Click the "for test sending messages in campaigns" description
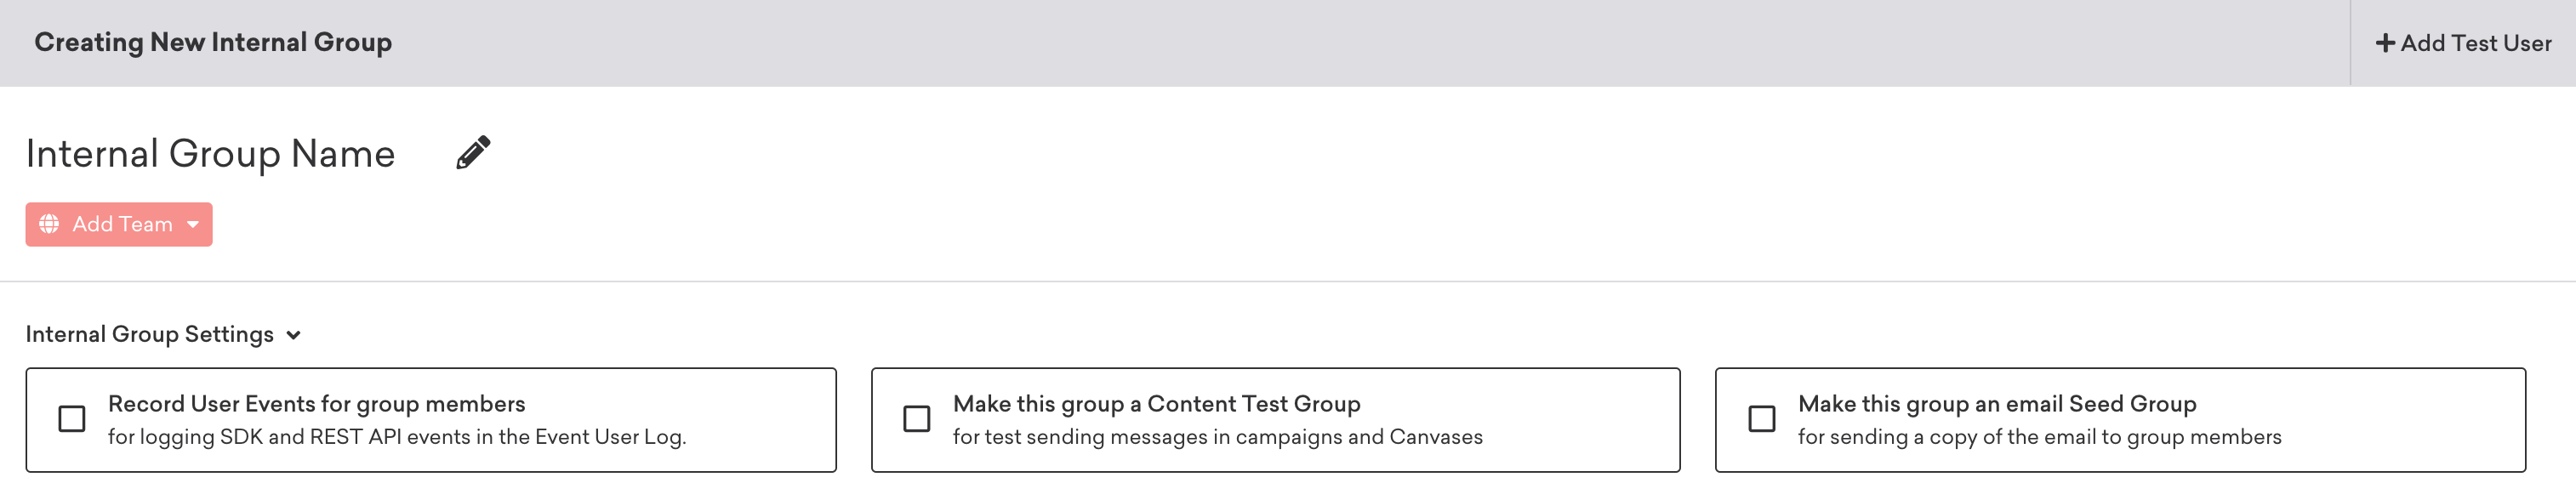2576x500 pixels. 1217,437
